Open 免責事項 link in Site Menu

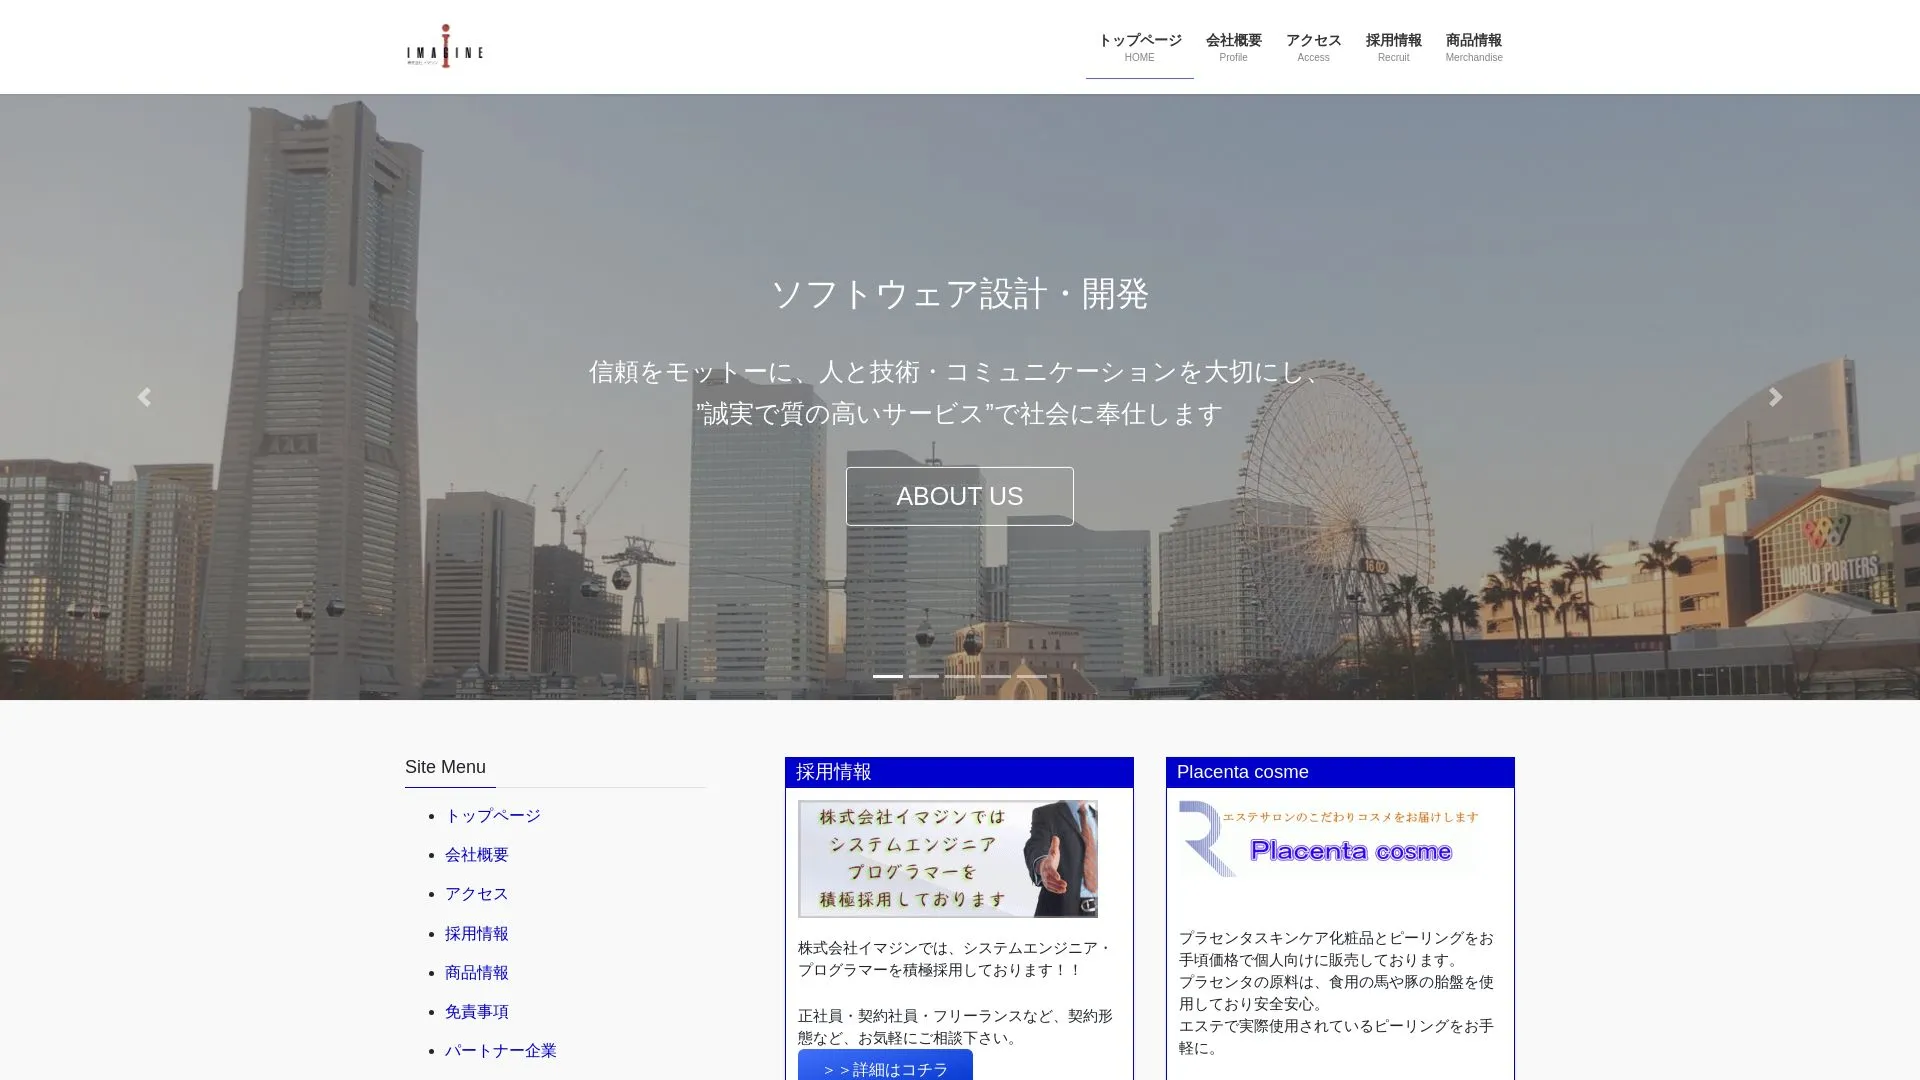pyautogui.click(x=477, y=1012)
